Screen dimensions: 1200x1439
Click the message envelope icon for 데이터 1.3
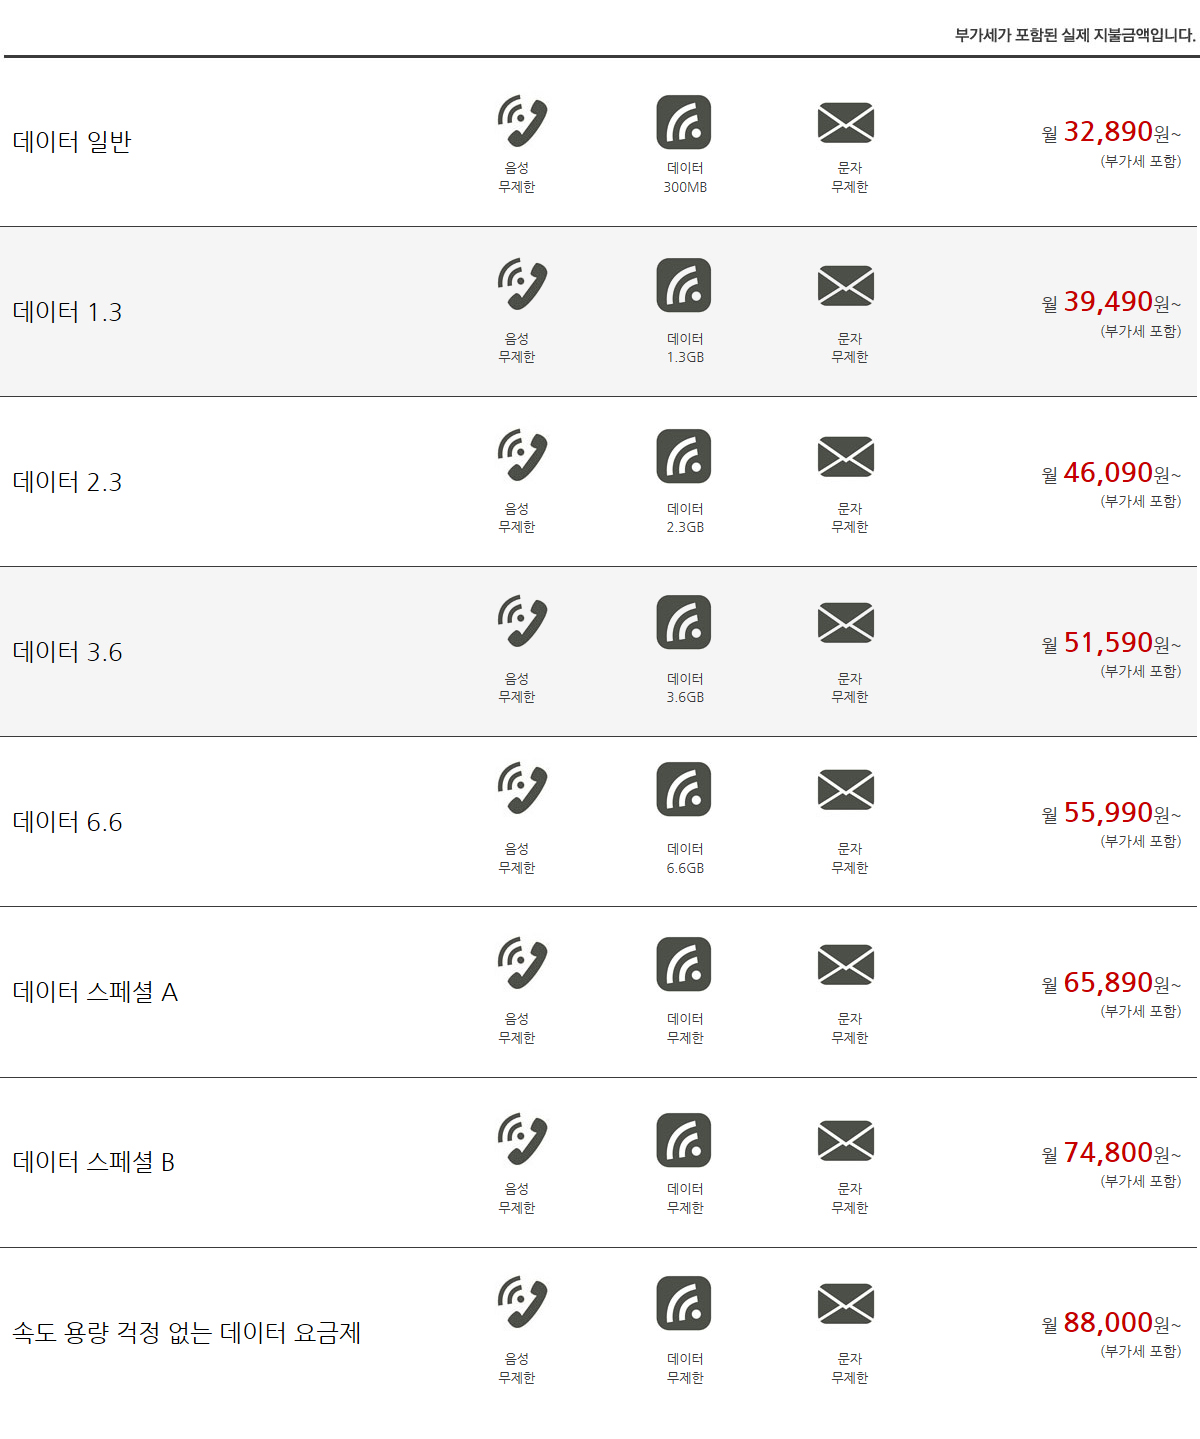pyautogui.click(x=846, y=286)
